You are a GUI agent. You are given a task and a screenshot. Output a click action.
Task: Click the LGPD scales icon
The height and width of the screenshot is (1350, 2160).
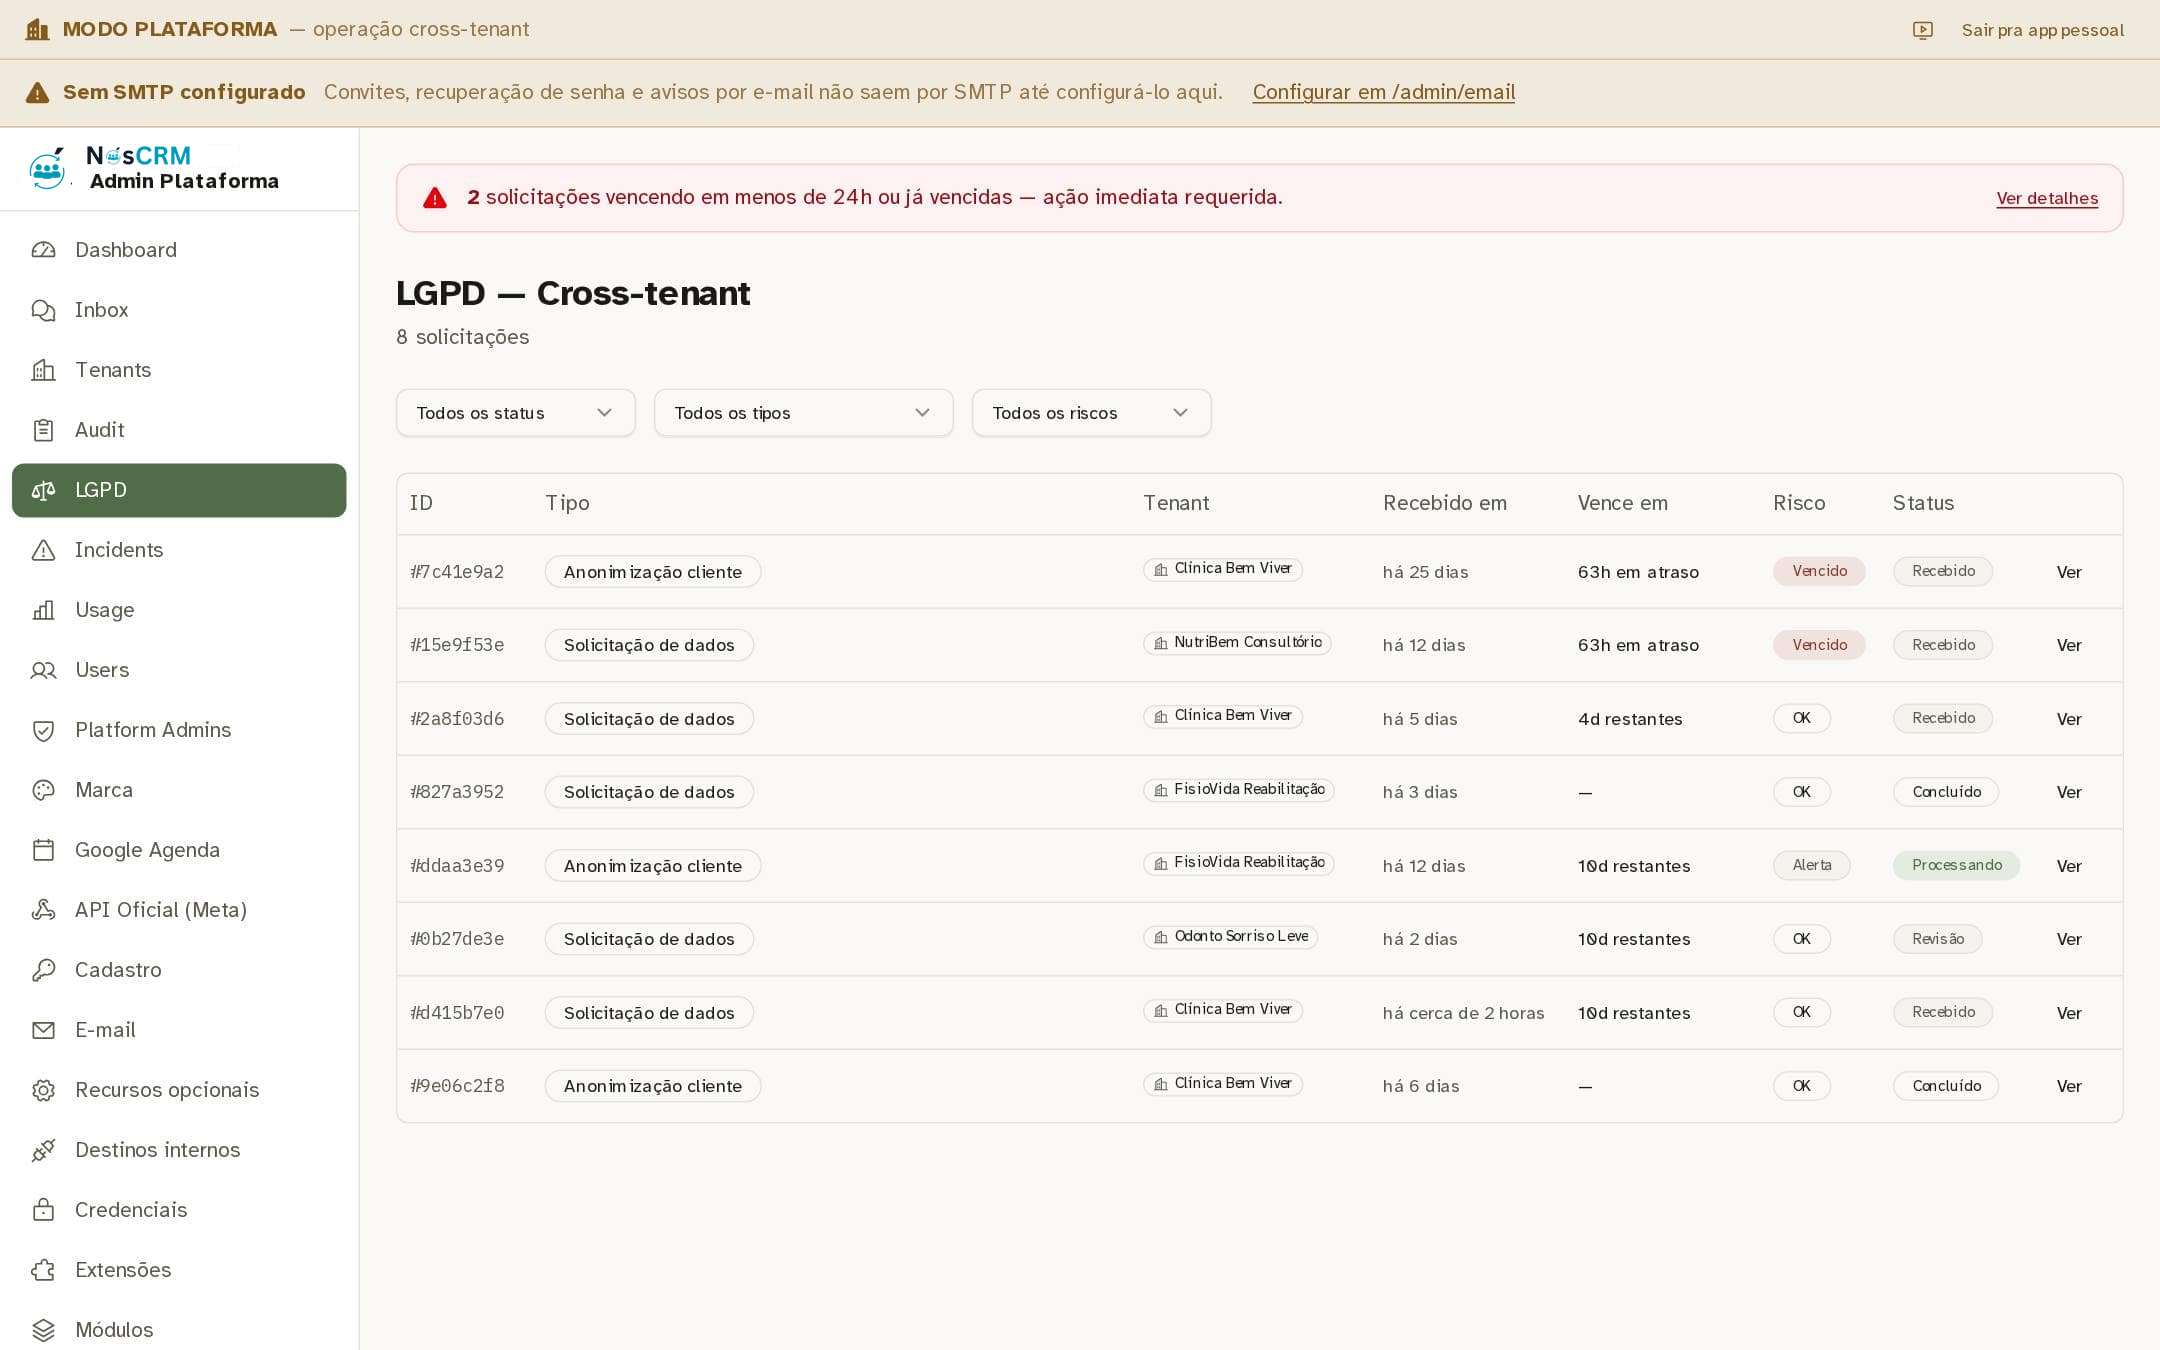[43, 490]
